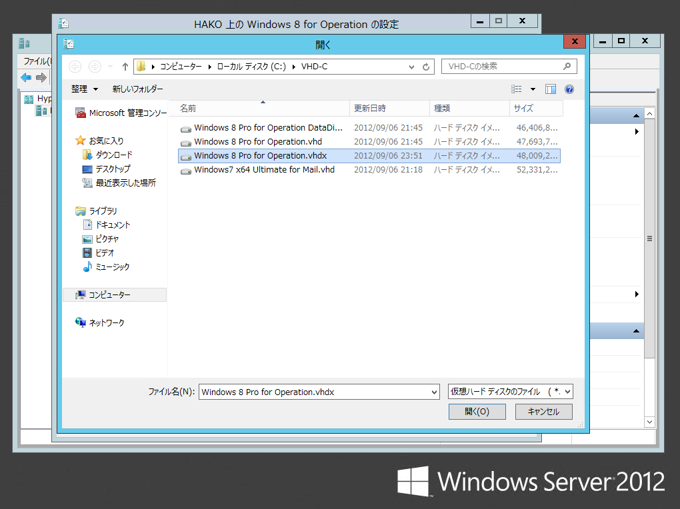Click the キャンセル button
Image resolution: width=680 pixels, height=509 pixels.
point(543,411)
